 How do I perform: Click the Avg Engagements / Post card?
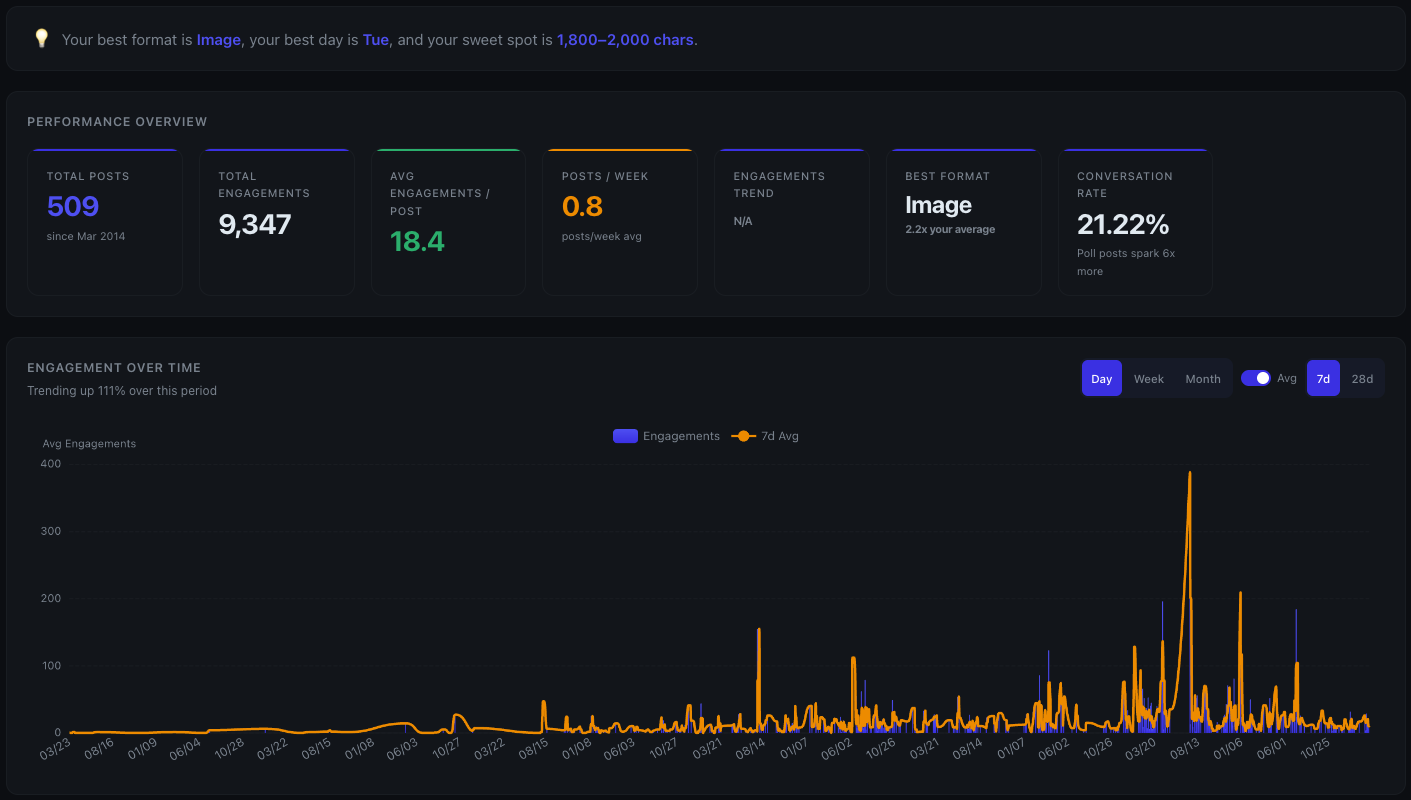click(448, 220)
